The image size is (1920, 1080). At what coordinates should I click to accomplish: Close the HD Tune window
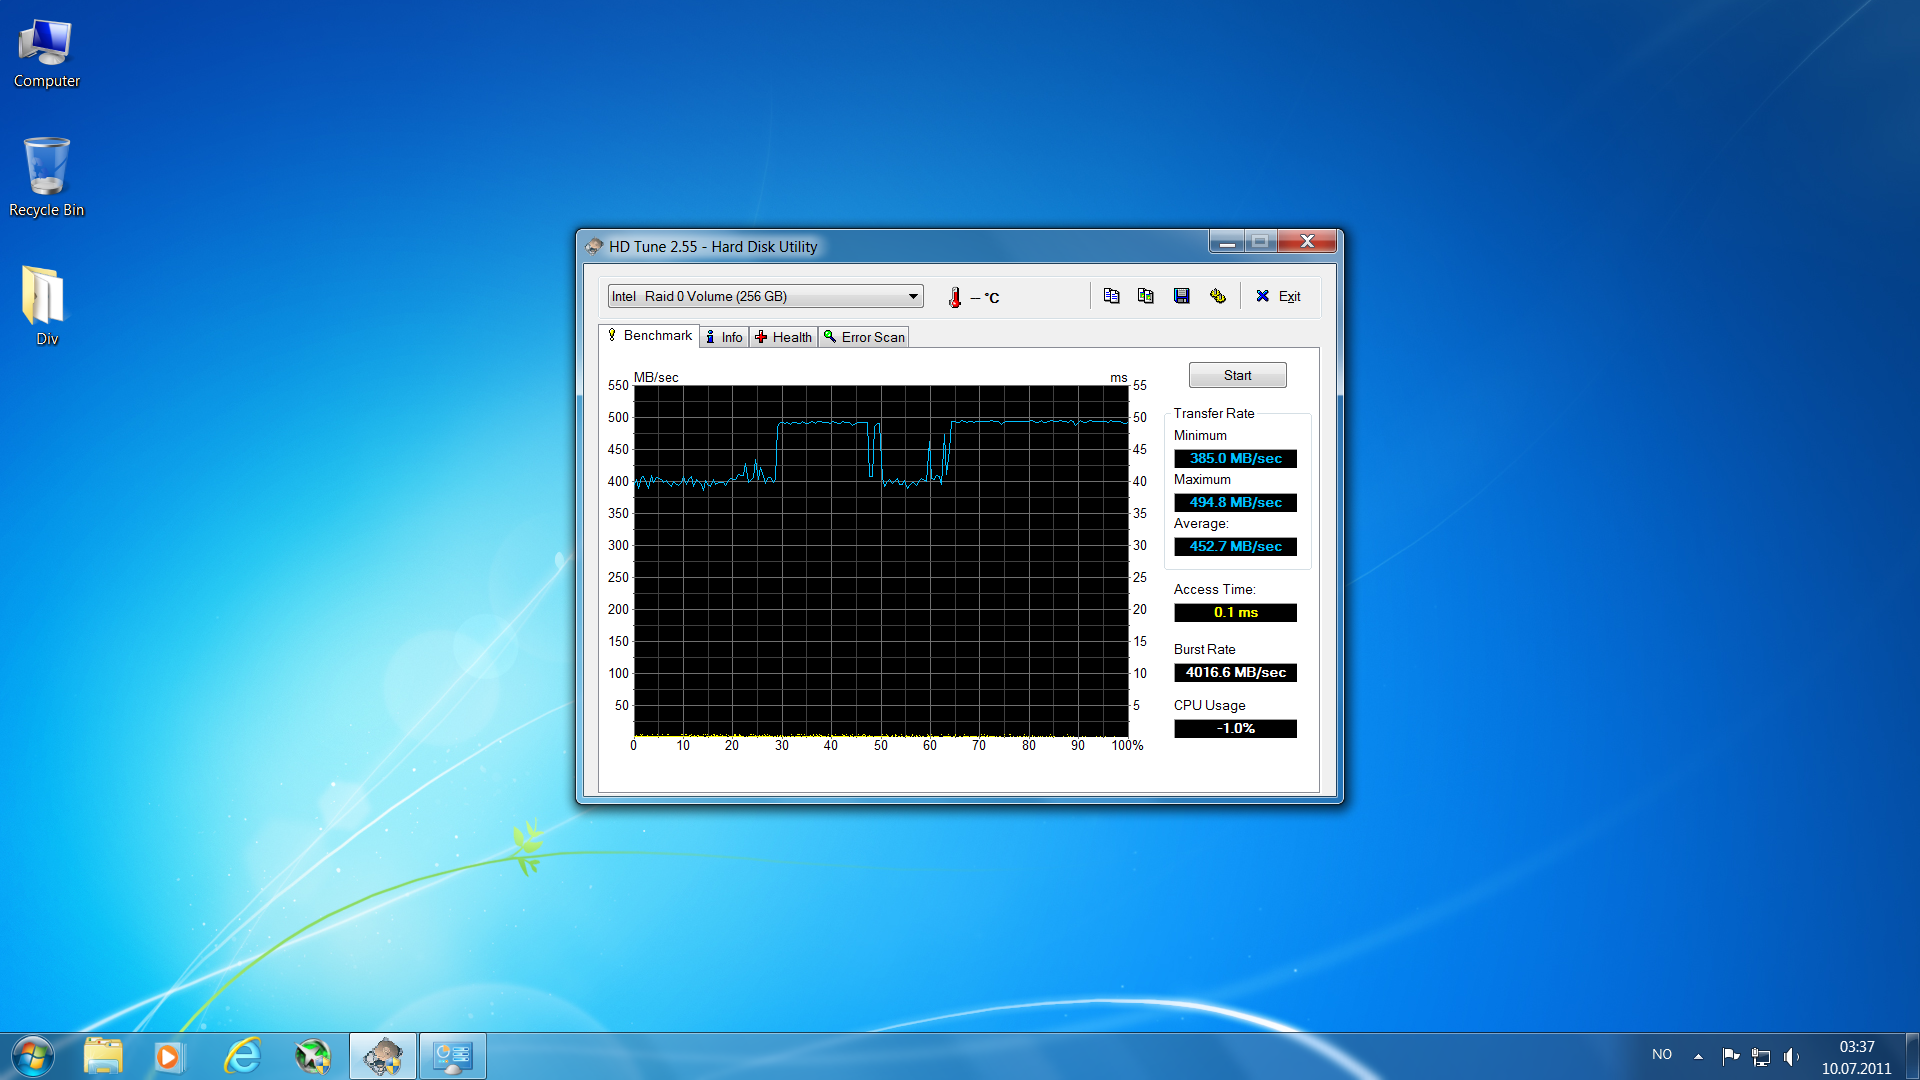click(x=1307, y=241)
